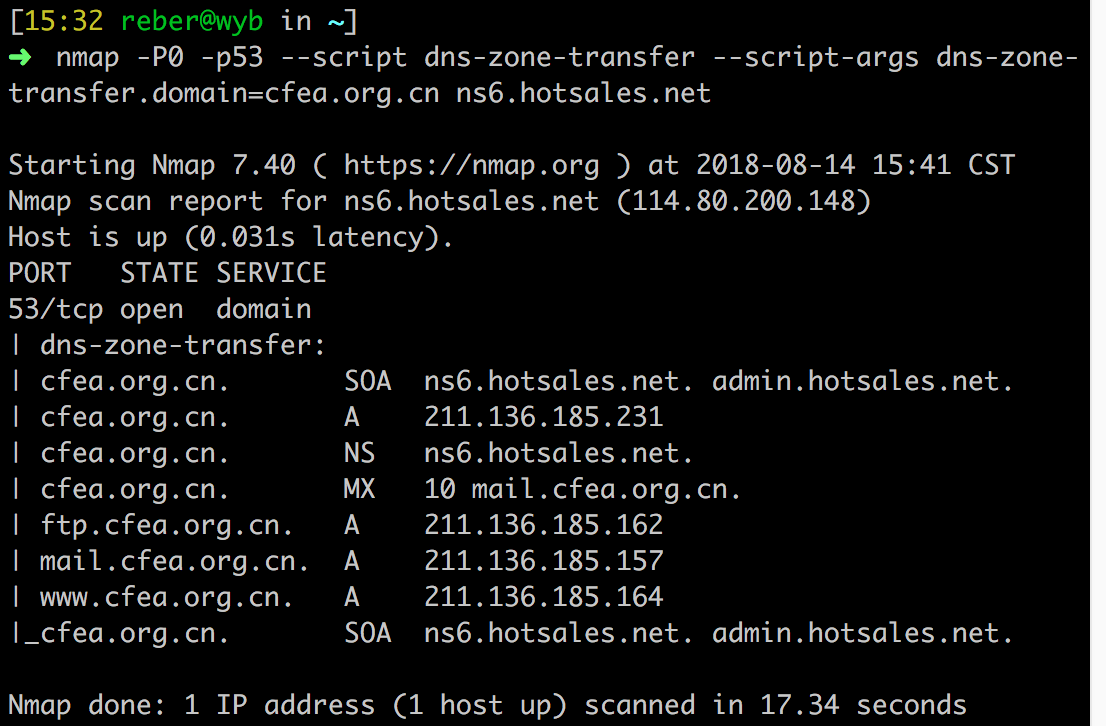Click the 17.34 seconds scan duration
This screenshot has height=726, width=1106.
863,705
